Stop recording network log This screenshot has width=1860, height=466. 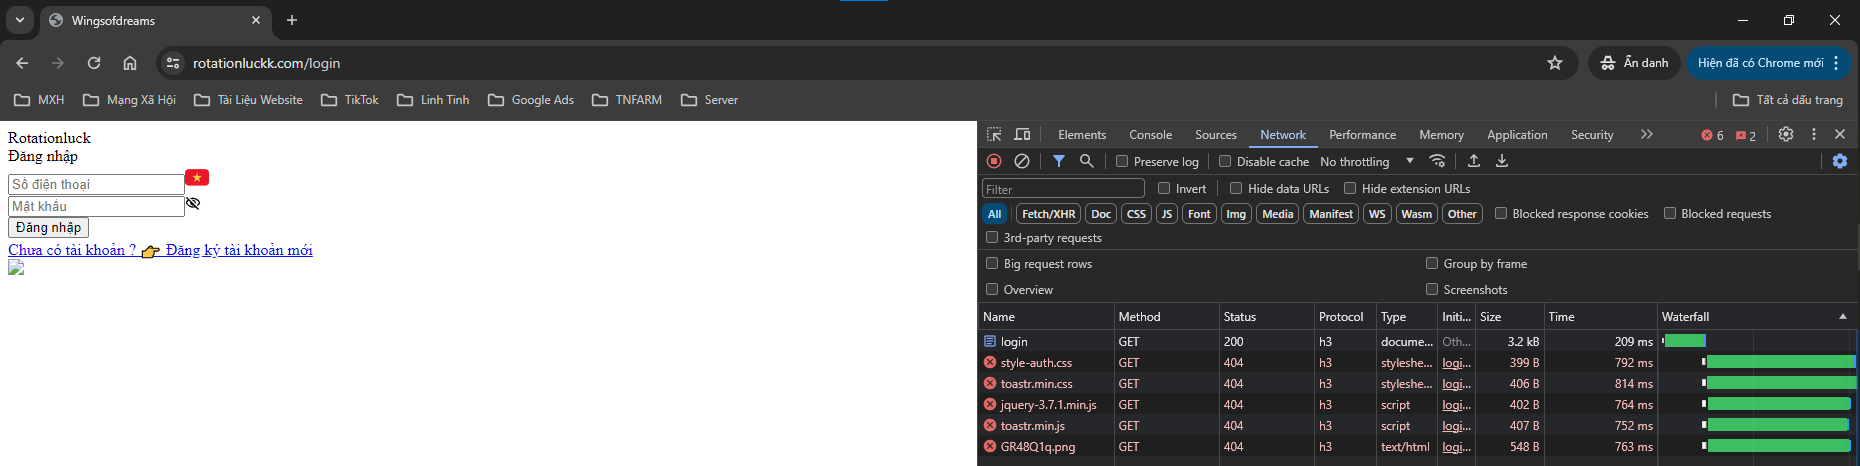(x=994, y=161)
